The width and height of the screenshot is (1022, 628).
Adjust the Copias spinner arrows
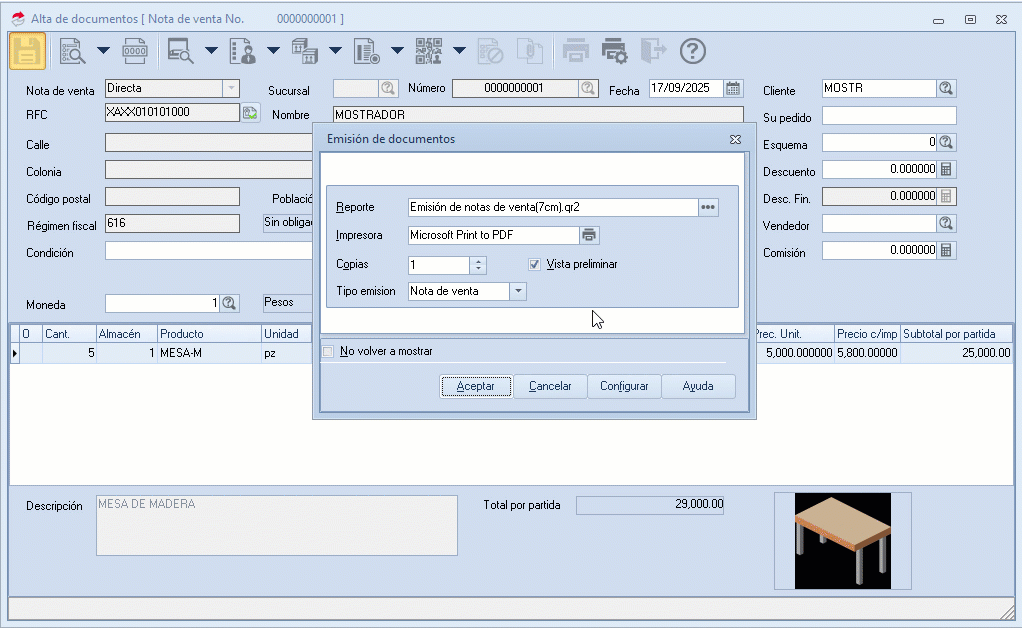pyautogui.click(x=478, y=265)
